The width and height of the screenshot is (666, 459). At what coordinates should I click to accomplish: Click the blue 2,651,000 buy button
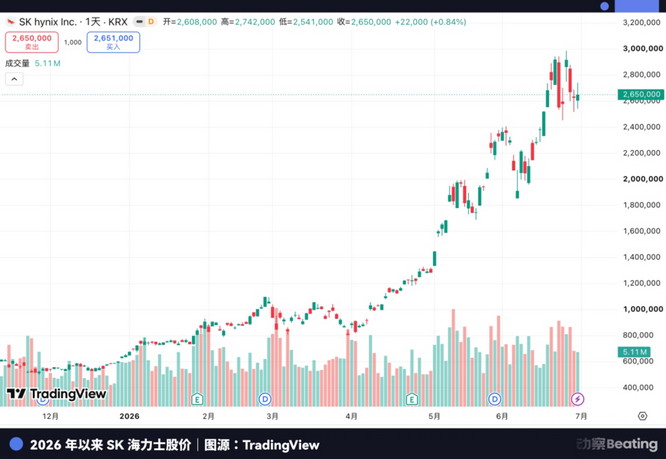[113, 42]
